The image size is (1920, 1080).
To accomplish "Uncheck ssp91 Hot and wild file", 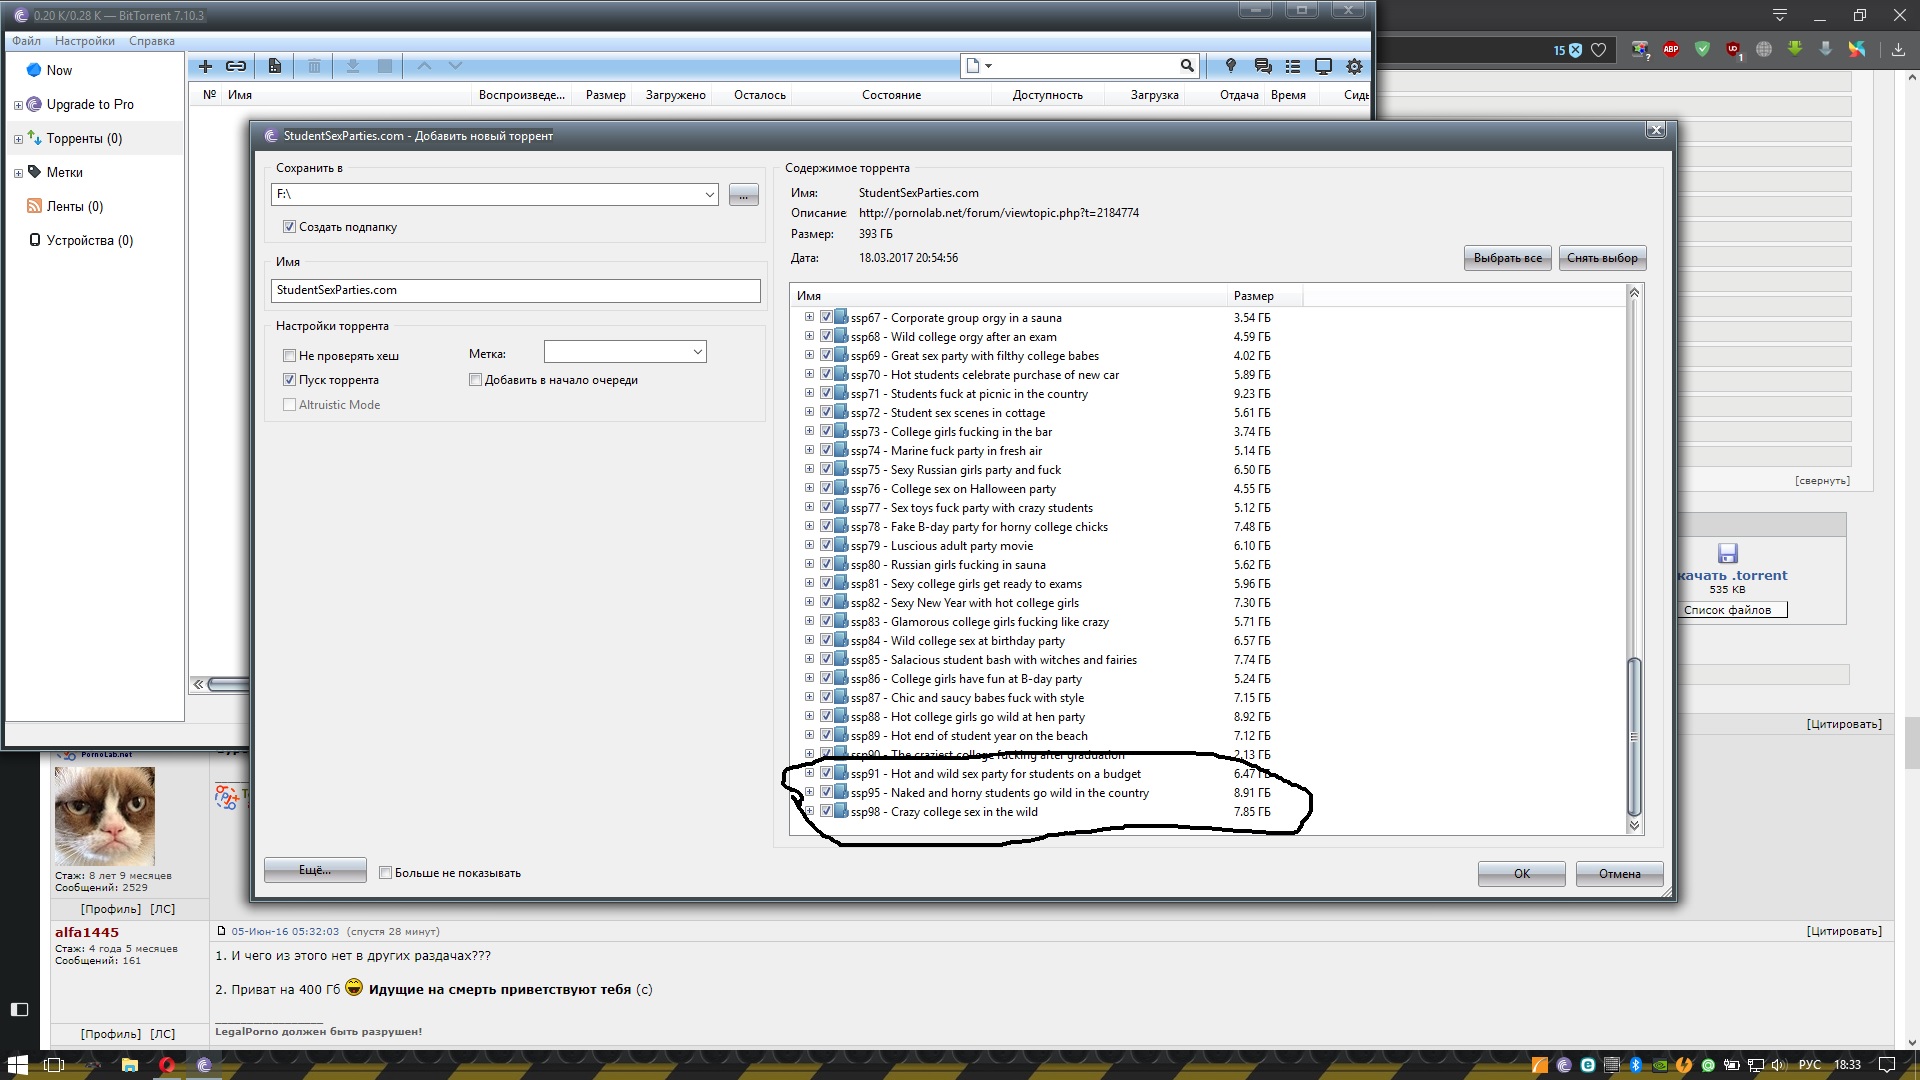I will [x=826, y=773].
